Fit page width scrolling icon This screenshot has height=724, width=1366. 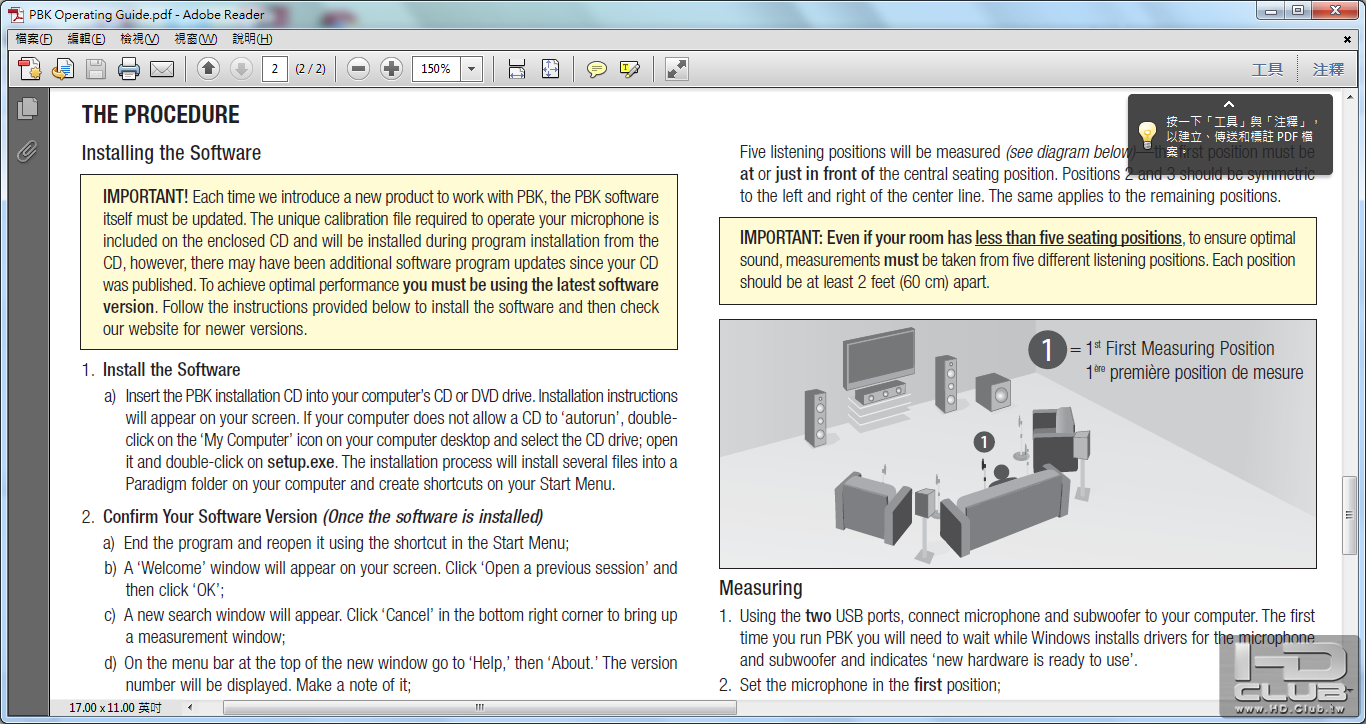[x=517, y=69]
